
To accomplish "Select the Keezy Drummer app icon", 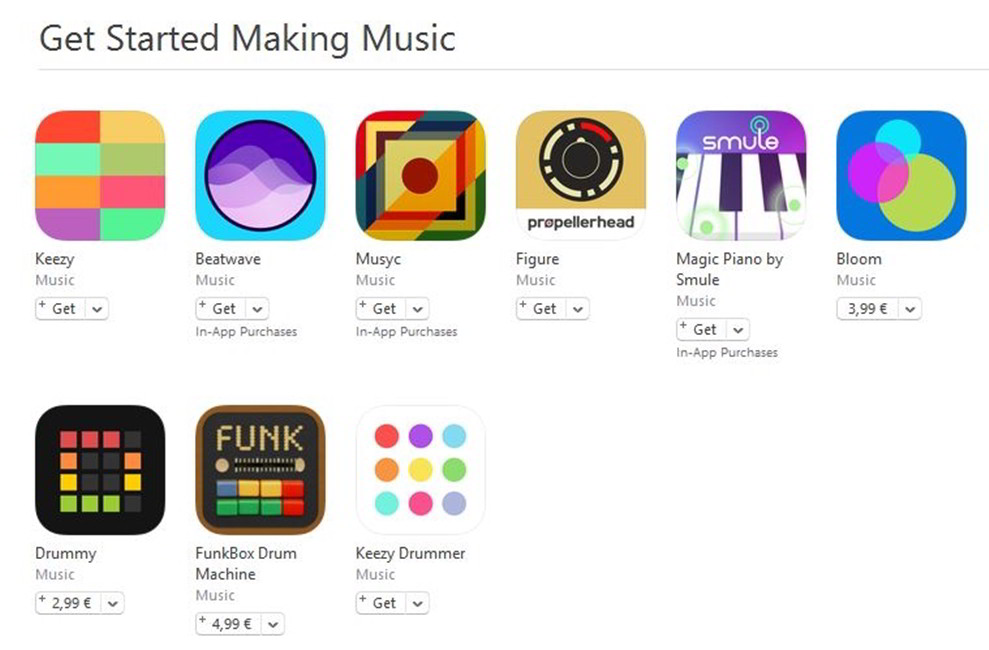I will (x=420, y=470).
